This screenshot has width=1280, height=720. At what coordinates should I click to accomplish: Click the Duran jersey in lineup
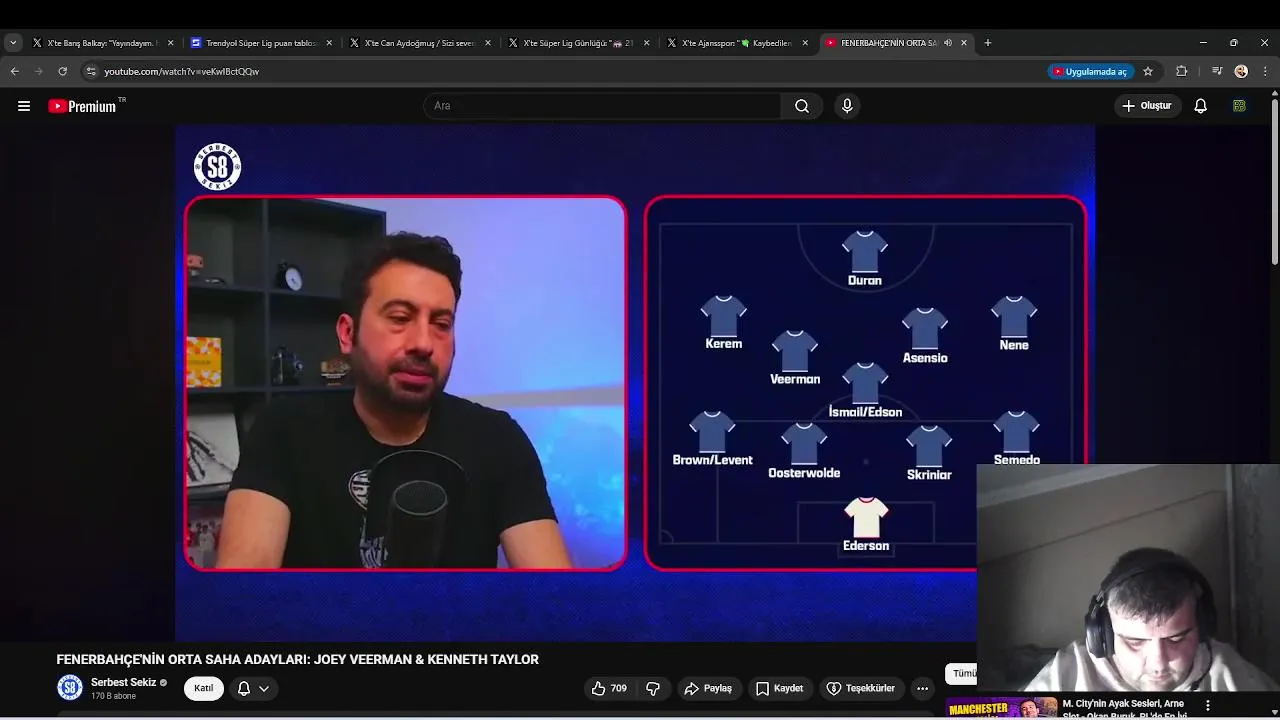coord(865,251)
